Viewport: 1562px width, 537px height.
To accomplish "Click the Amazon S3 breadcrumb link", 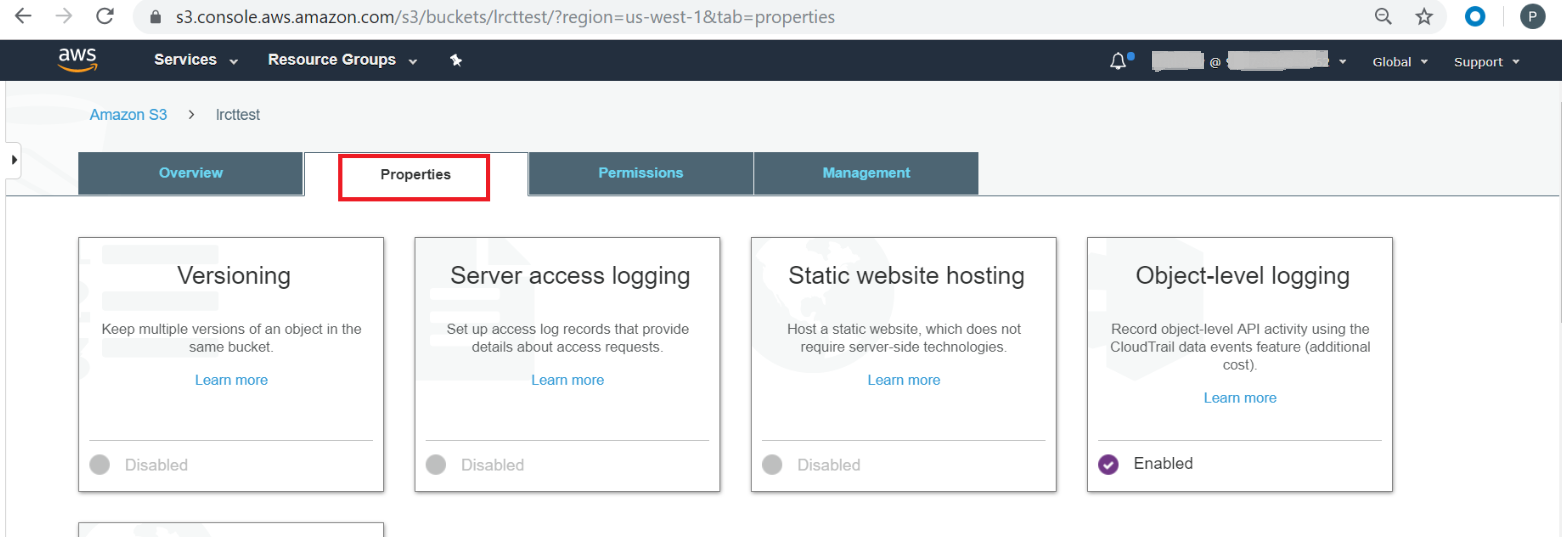I will tap(129, 115).
